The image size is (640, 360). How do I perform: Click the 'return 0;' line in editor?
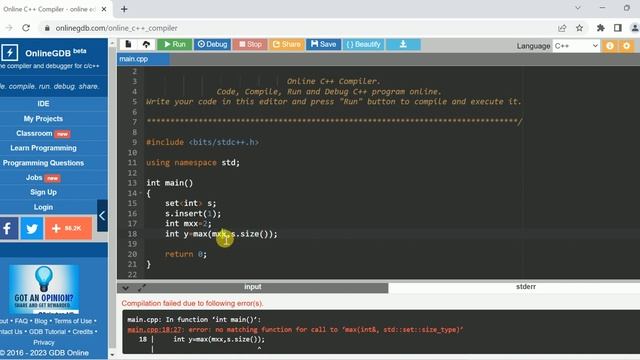[x=186, y=254]
